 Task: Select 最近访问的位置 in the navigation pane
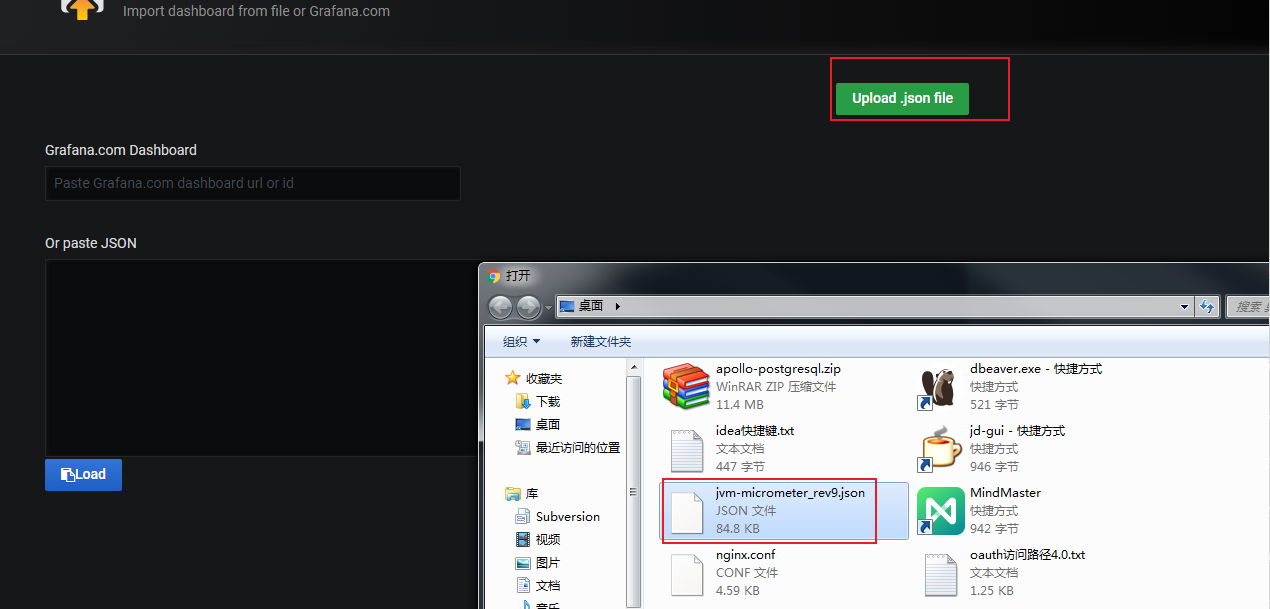(578, 447)
